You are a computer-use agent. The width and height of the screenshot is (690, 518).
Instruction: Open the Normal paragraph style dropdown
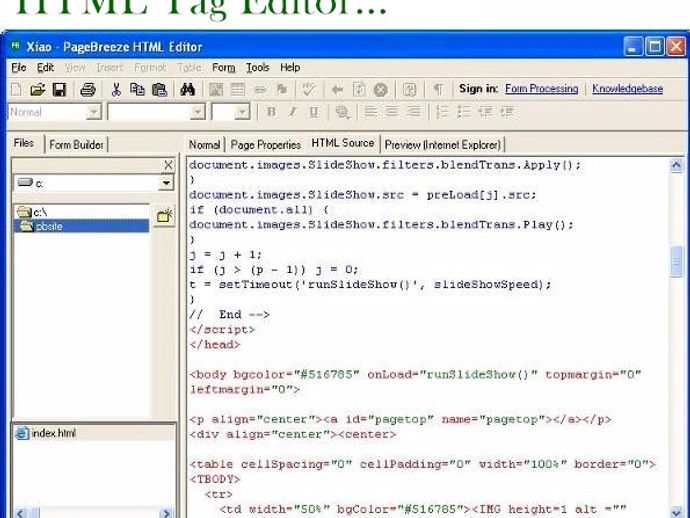93,112
